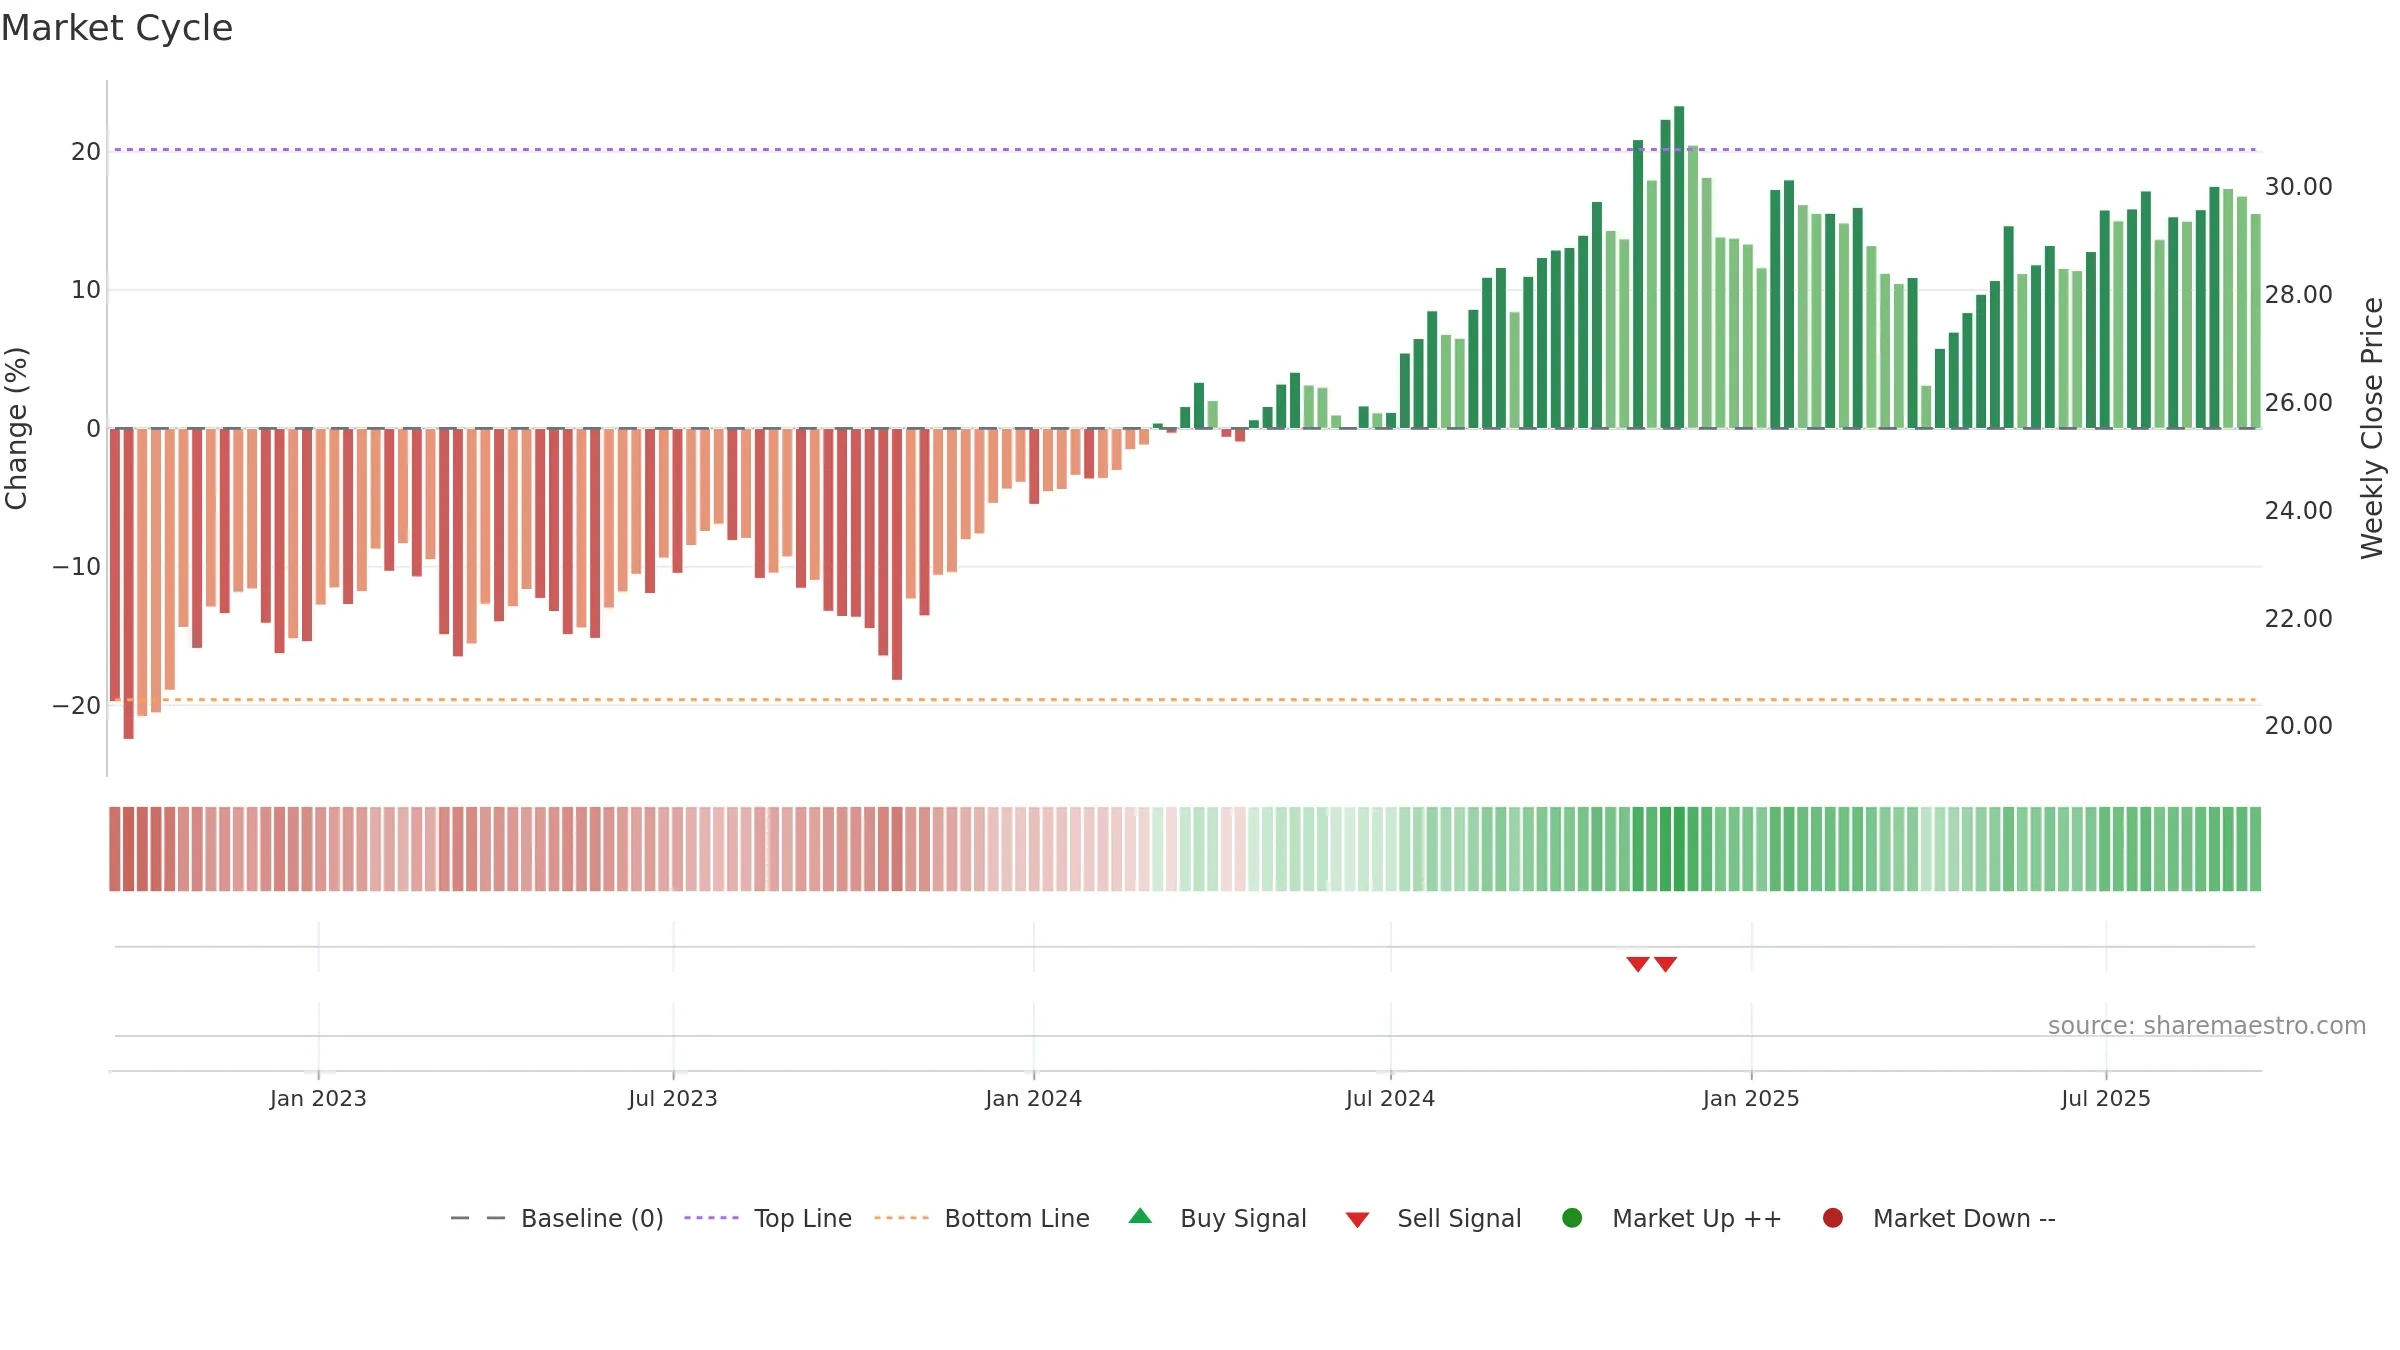Click the purple dotted Top Line legend swatch
The width and height of the screenshot is (2400, 1350).
pos(711,1218)
